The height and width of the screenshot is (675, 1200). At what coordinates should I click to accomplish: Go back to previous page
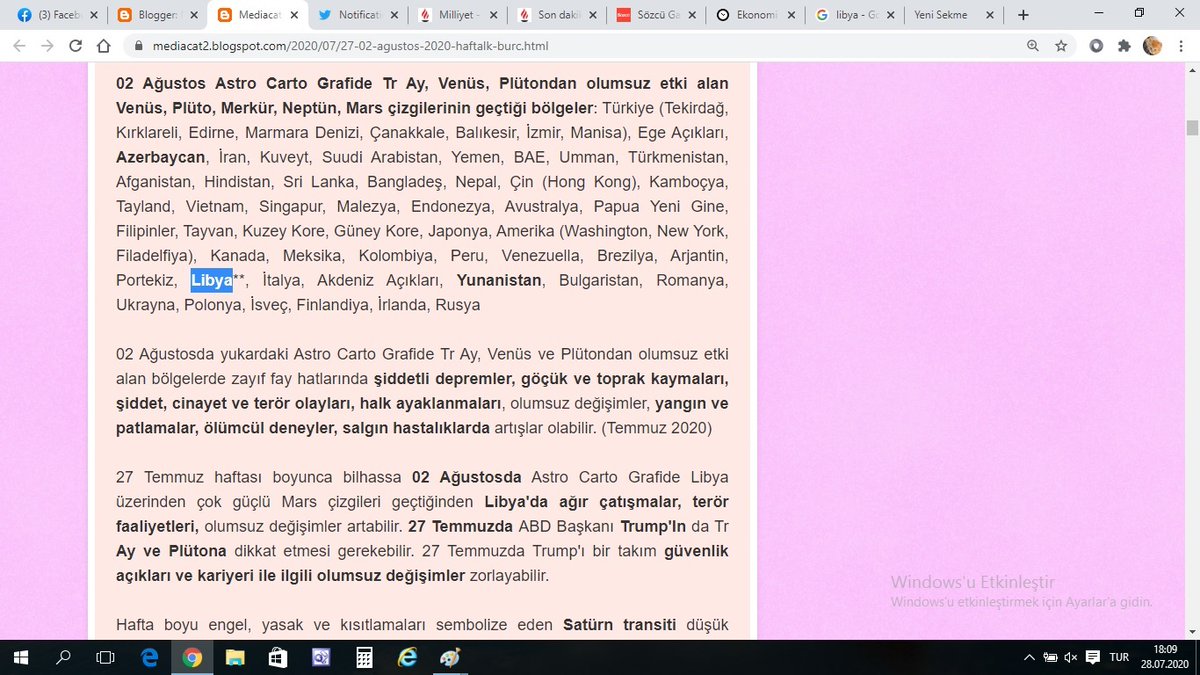(20, 46)
